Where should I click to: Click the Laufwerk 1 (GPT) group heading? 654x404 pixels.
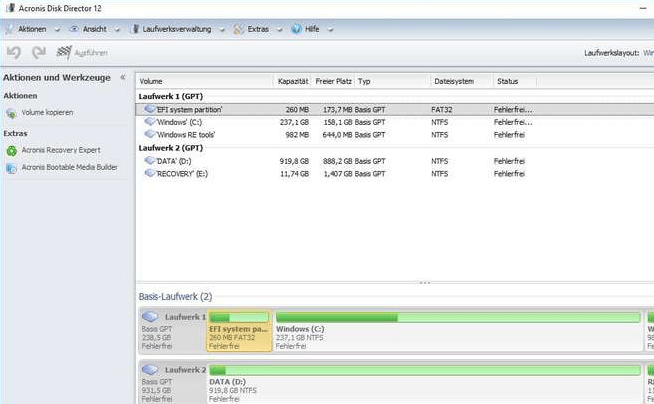(171, 96)
